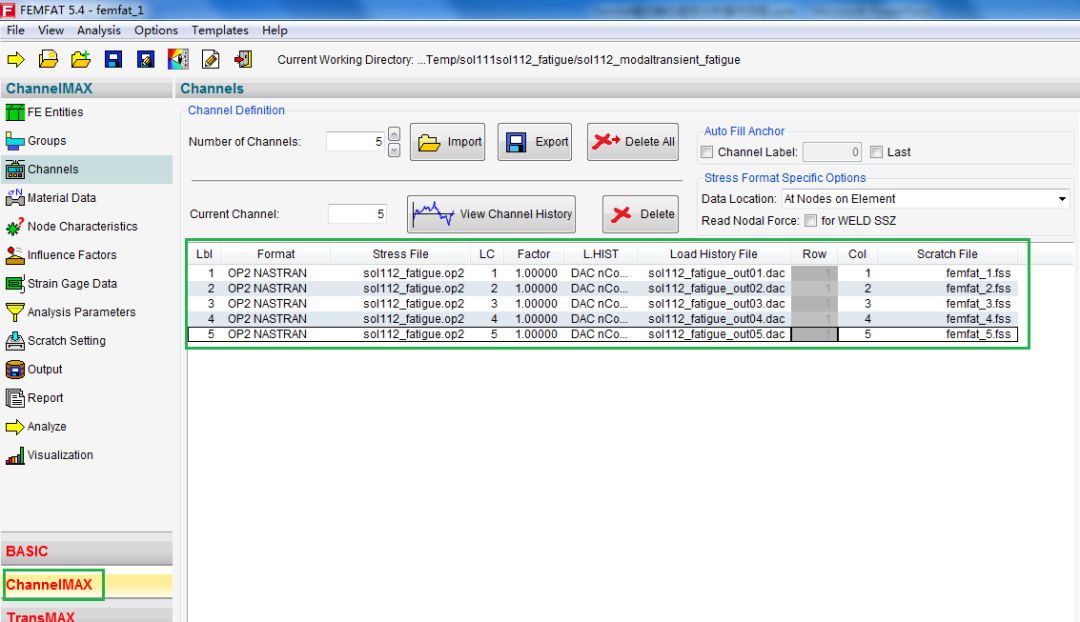Screen dimensions: 1080x622
Task: Click Factor 1.00000 in row 3
Action: (536, 304)
